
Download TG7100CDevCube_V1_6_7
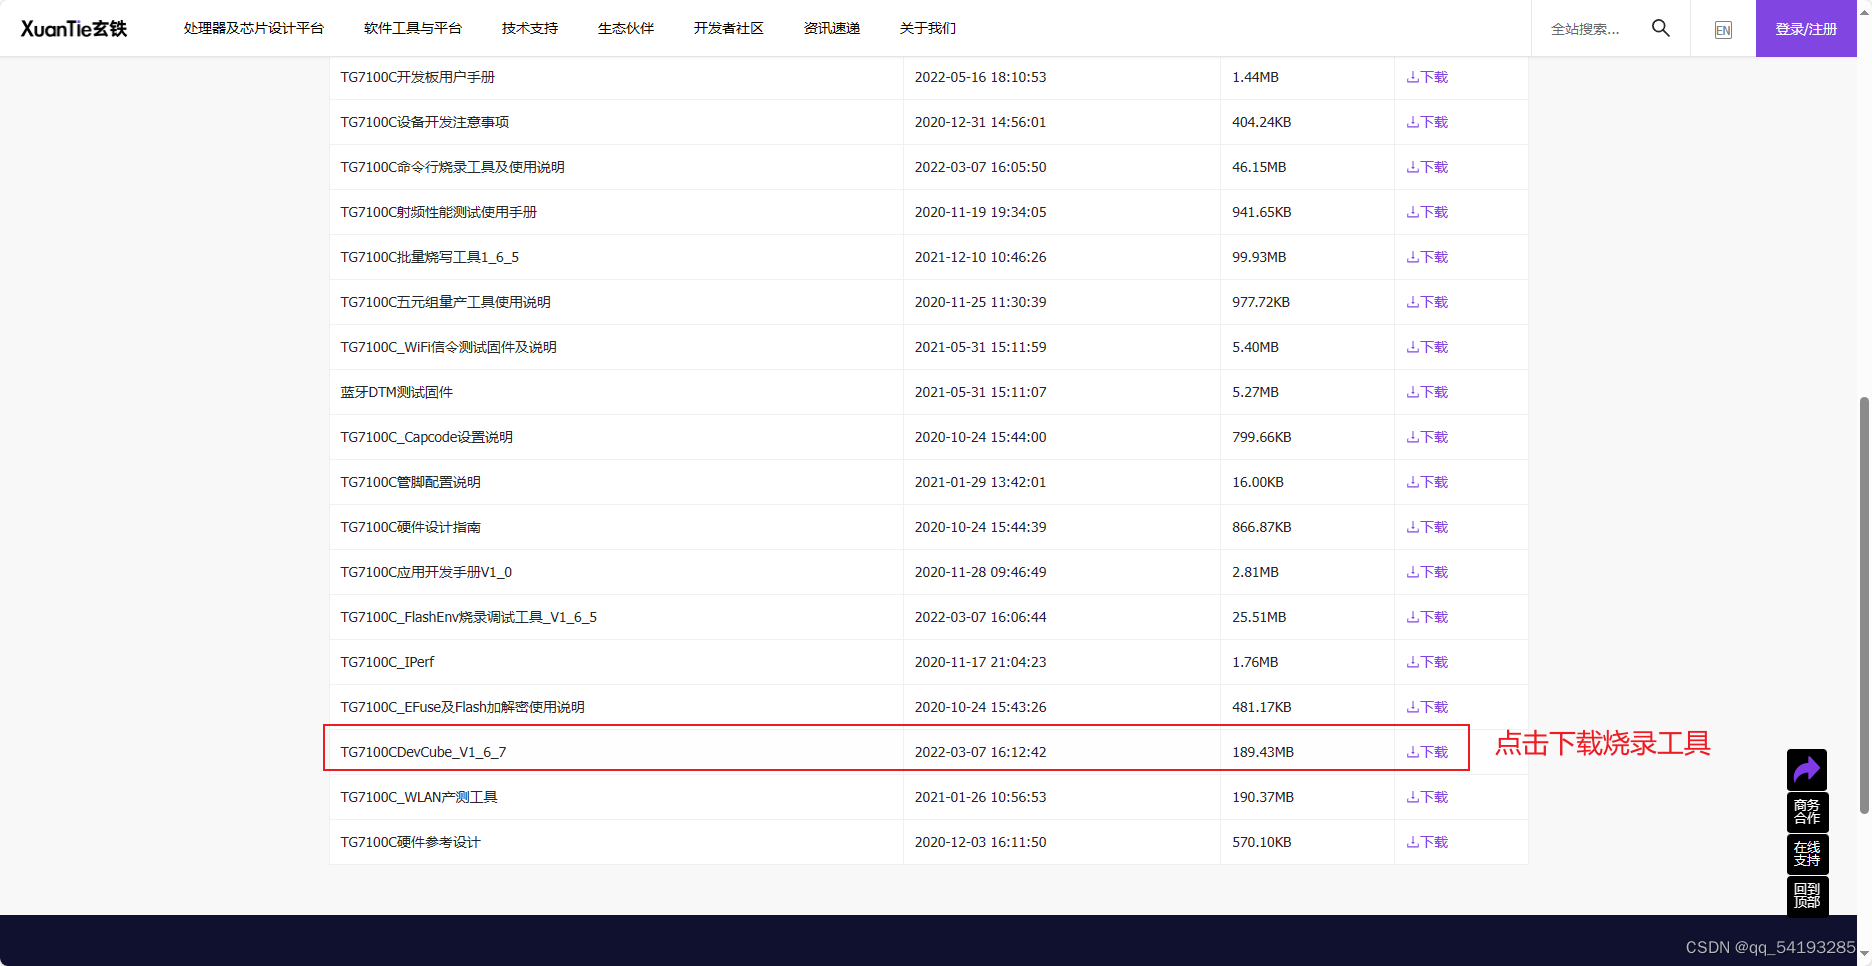(x=1427, y=752)
